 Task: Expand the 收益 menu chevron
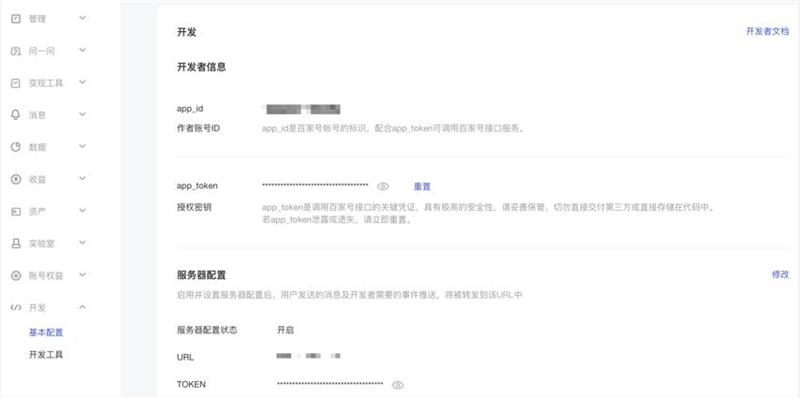[x=83, y=179]
